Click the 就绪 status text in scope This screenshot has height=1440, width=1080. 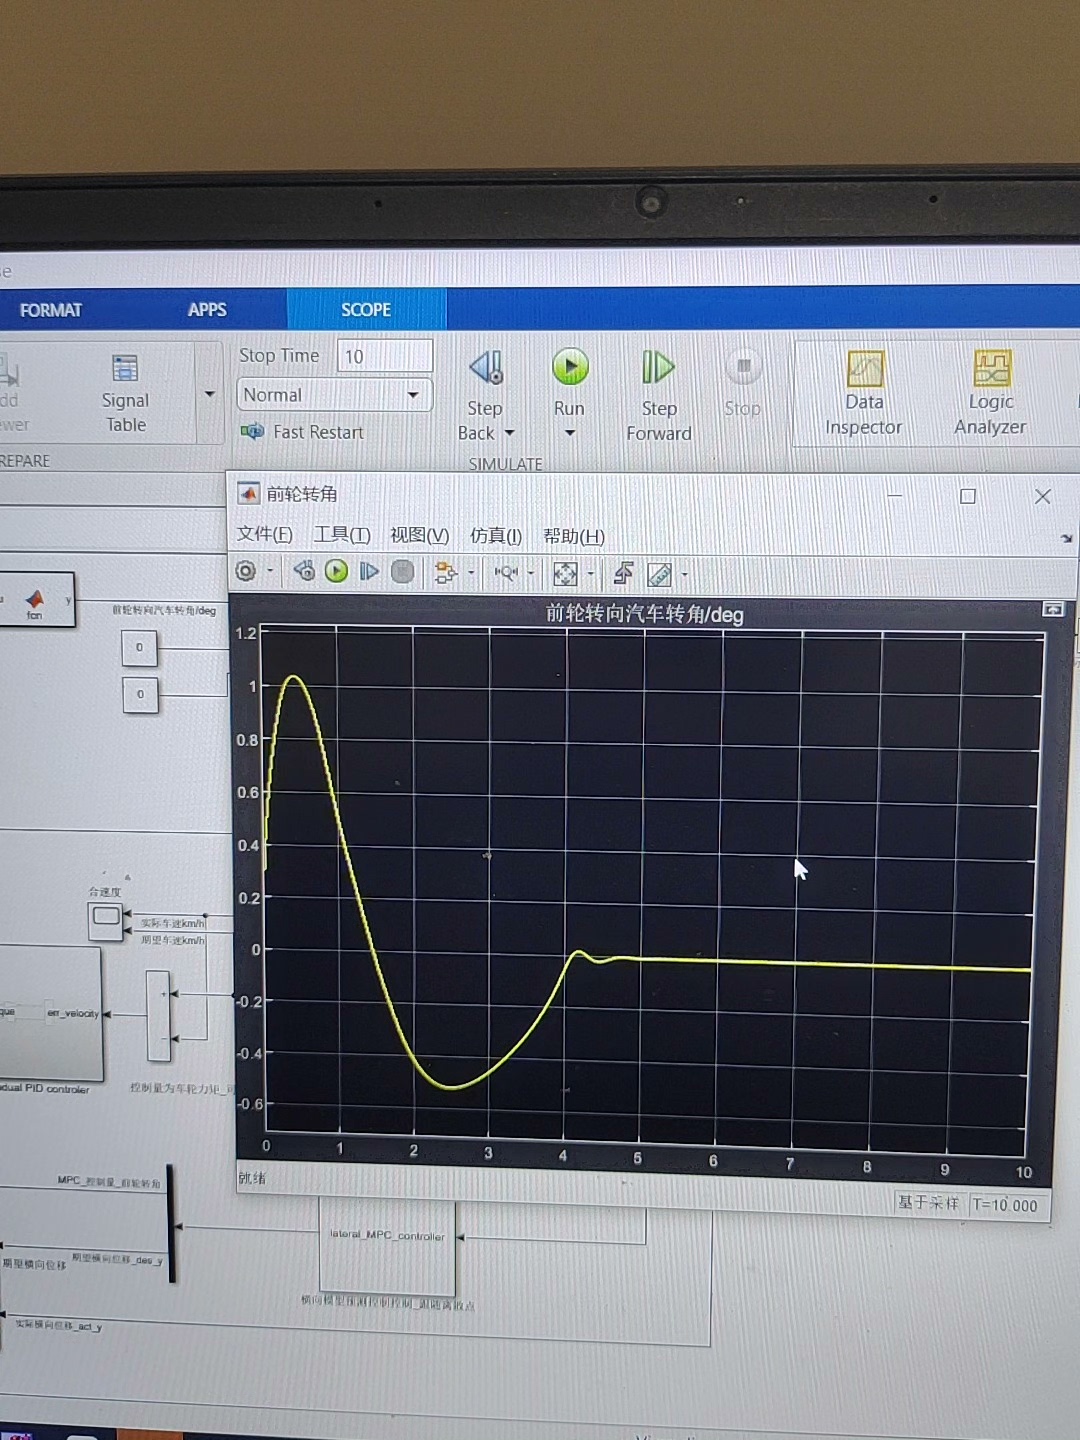point(252,1178)
